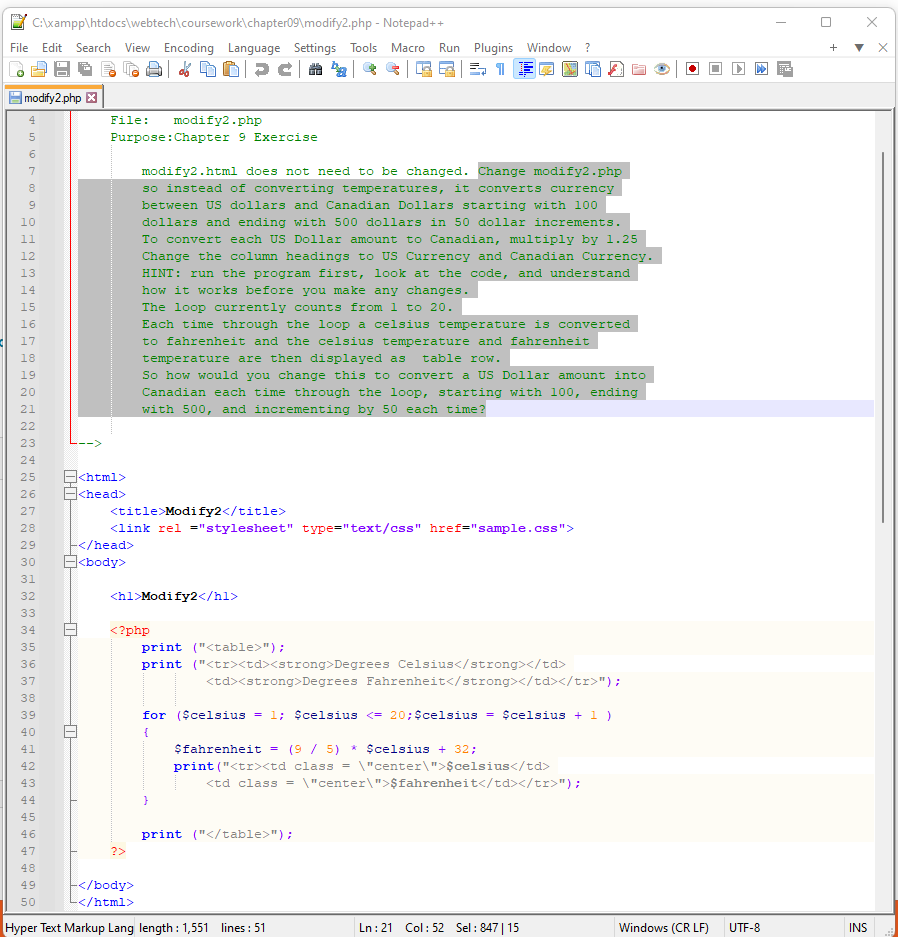Click the vertical scrollbar thumb
Image resolution: width=898 pixels, height=937 pixels.
[884, 338]
